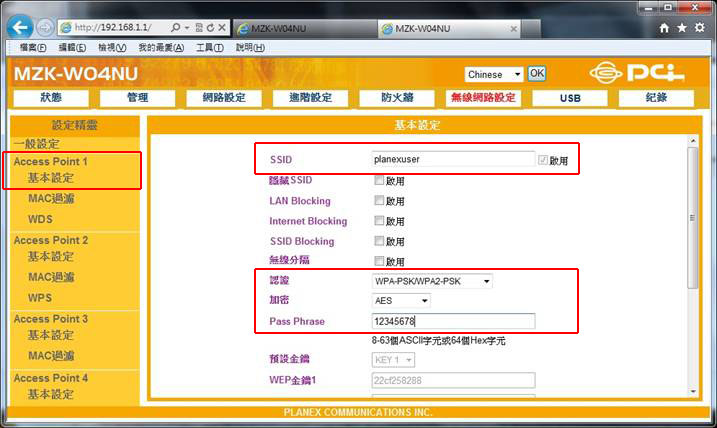Open WPS under Access Point 2

coord(40,298)
